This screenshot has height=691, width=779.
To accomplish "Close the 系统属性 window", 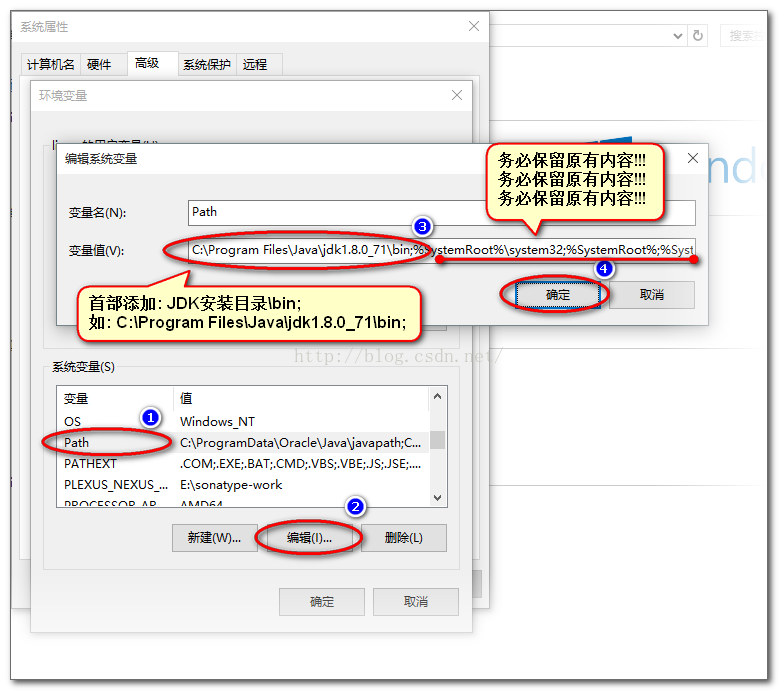I will click(x=473, y=26).
